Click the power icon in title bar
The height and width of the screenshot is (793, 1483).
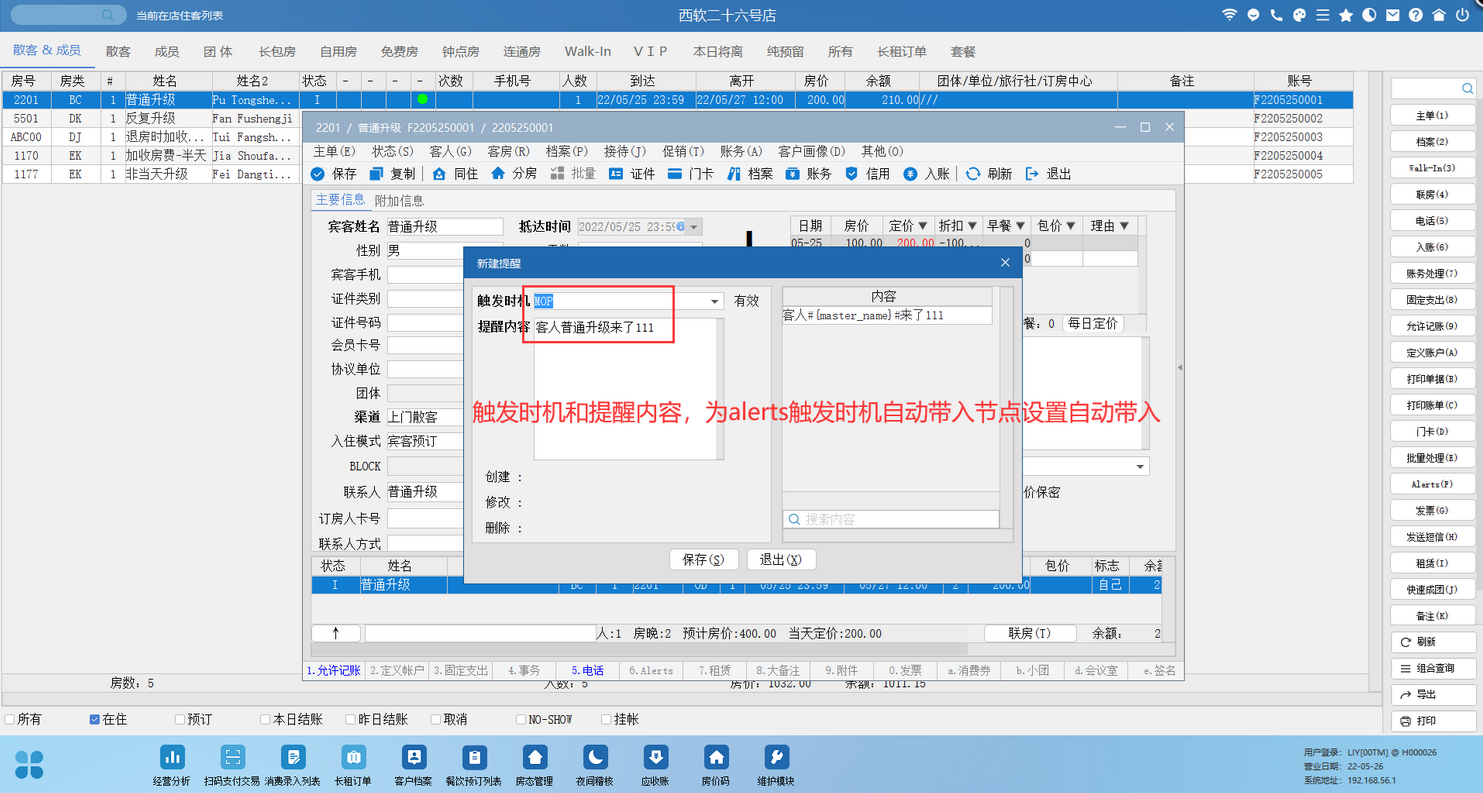(x=1462, y=15)
